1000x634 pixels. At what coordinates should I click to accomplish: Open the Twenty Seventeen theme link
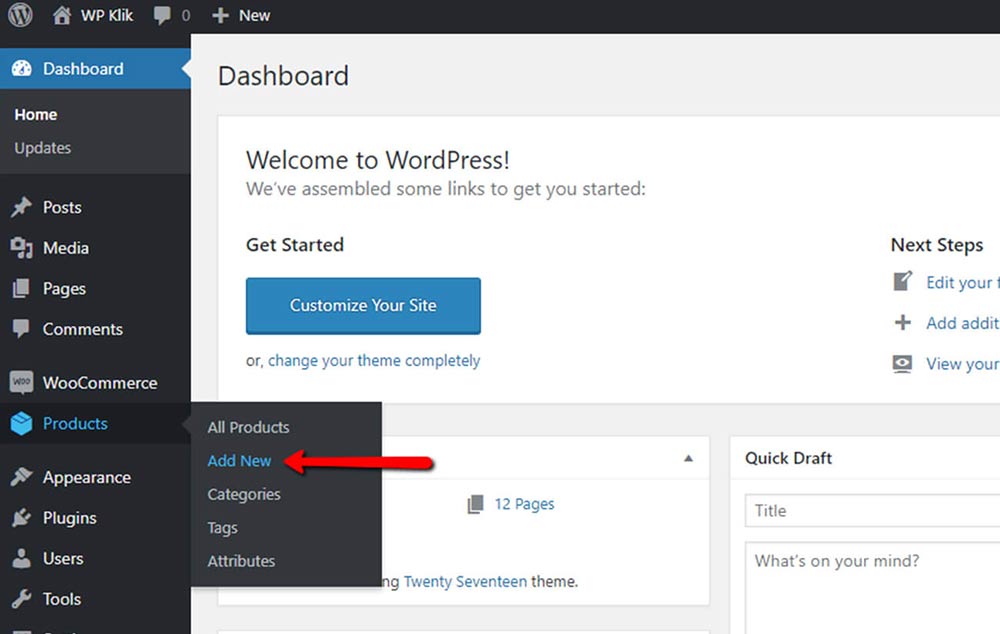[x=466, y=582]
